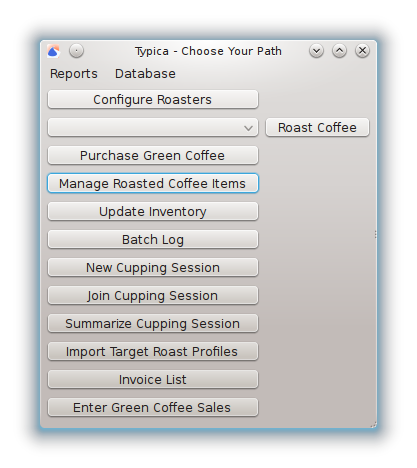Click Join Cupping Session
417x468 pixels.
pos(153,295)
